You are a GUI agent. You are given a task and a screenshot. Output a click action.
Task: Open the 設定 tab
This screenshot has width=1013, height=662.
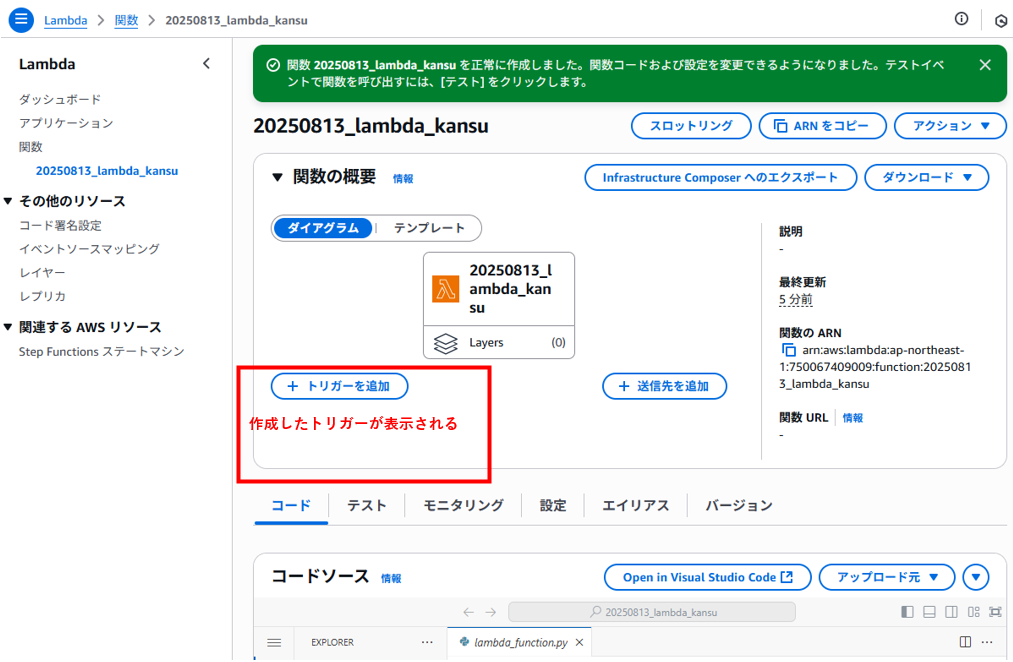click(553, 506)
